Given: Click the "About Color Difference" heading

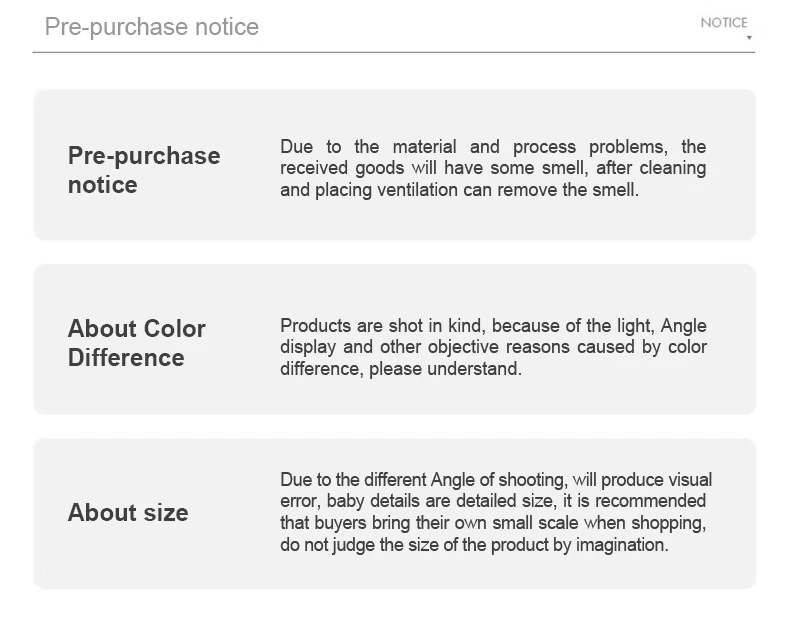Looking at the screenshot, I should [x=137, y=343].
